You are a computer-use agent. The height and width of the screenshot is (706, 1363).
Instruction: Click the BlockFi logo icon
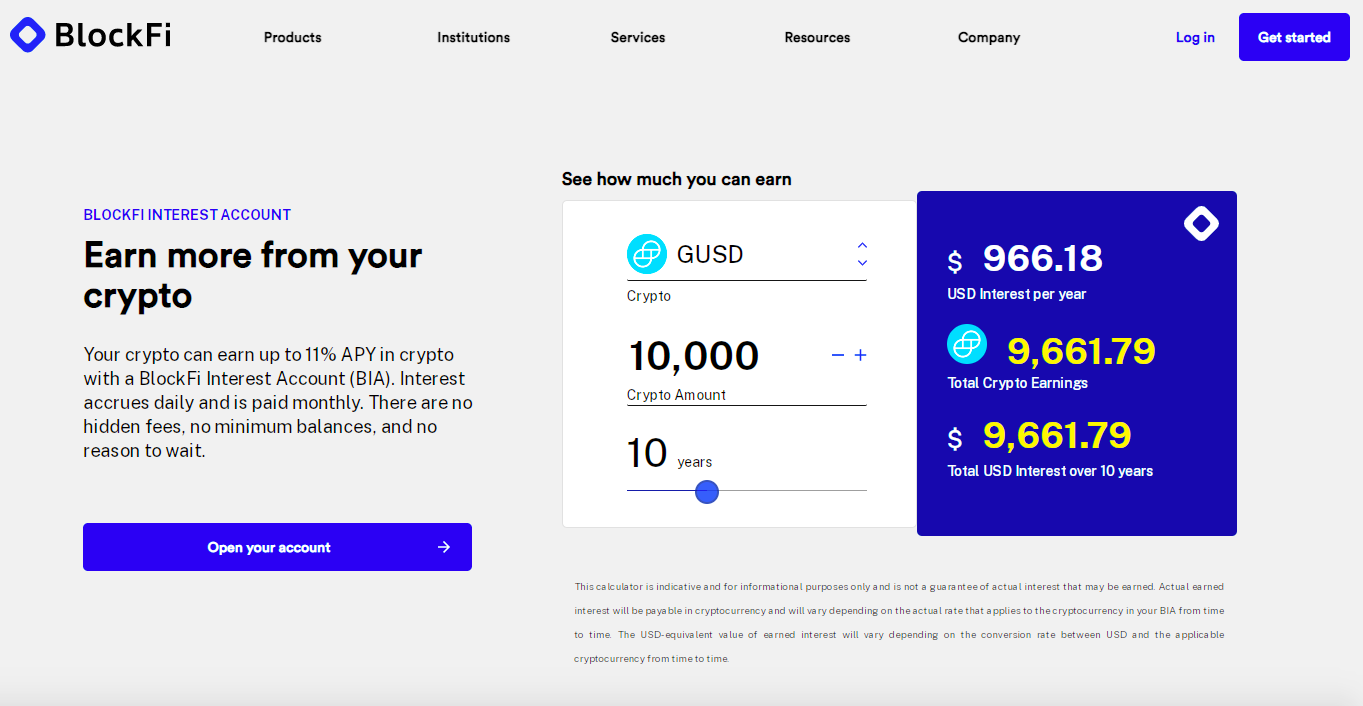coord(27,35)
